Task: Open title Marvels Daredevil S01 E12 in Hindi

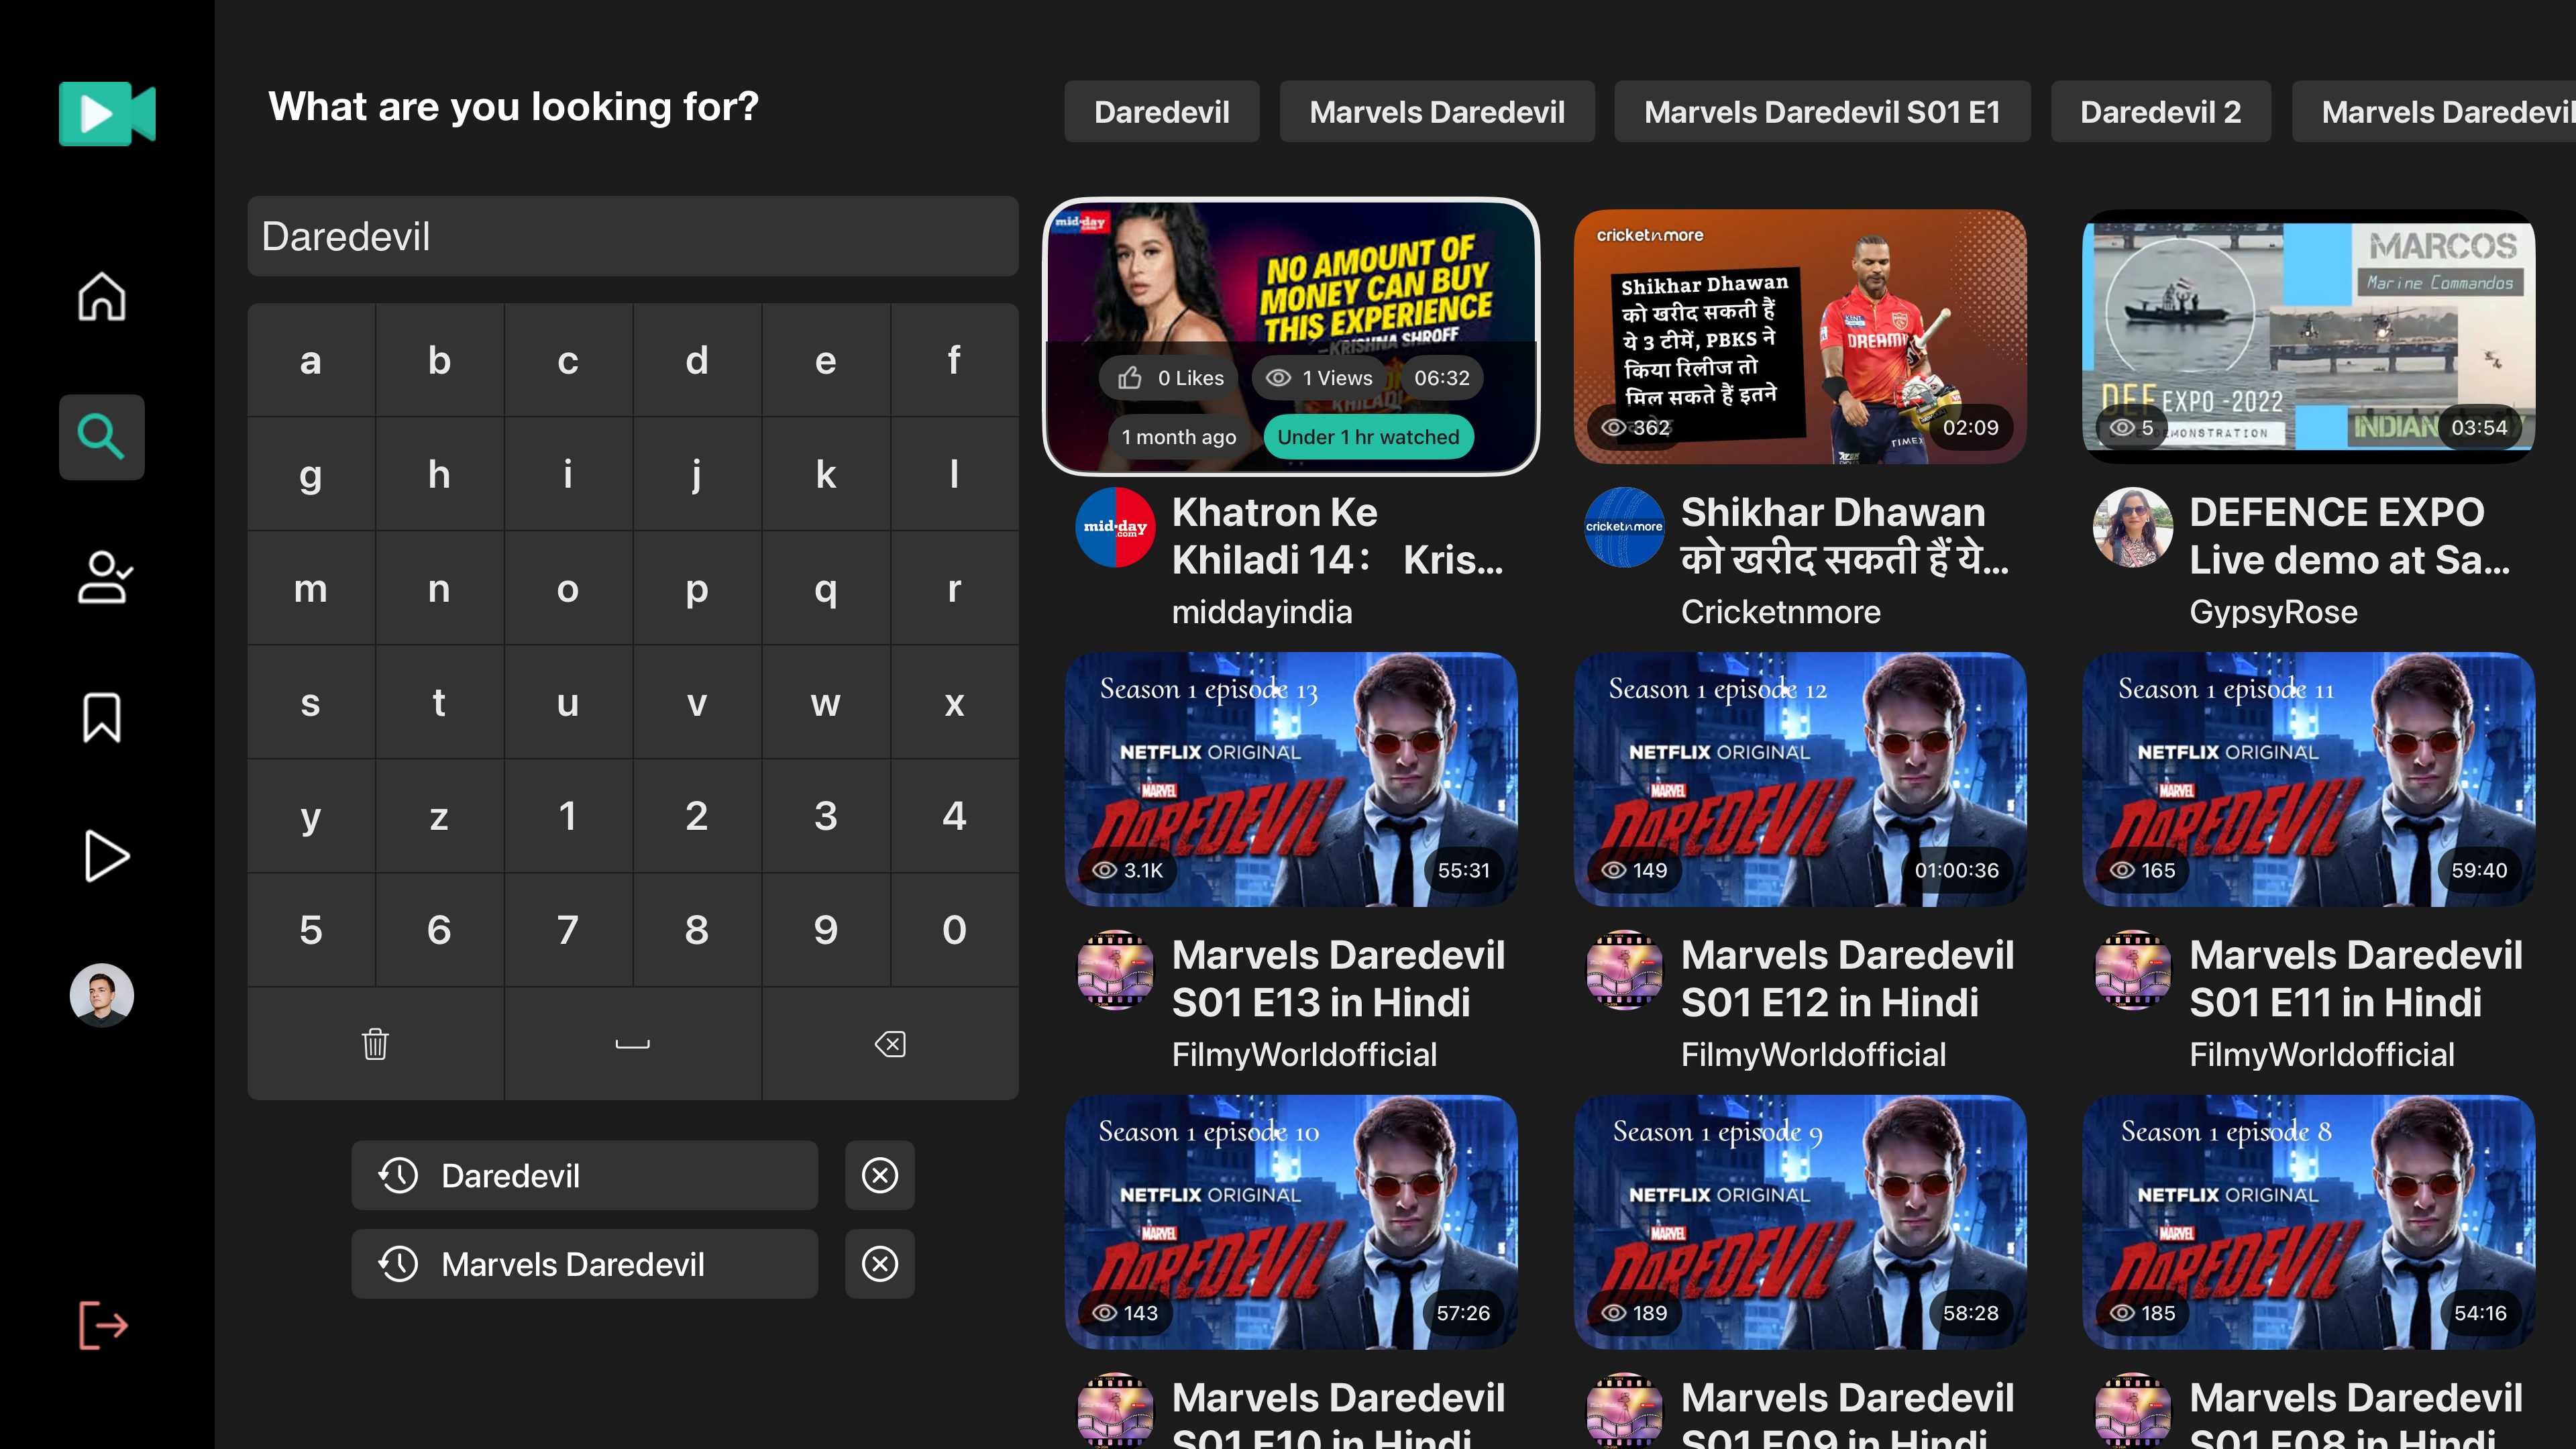Action: pos(1847,979)
